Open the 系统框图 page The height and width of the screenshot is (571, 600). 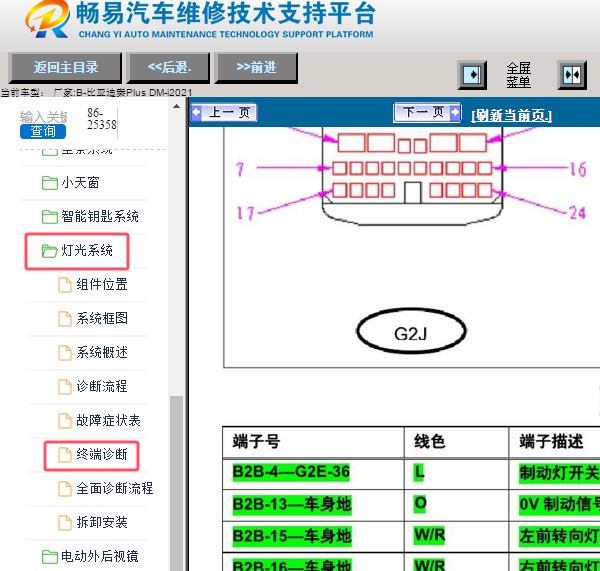click(x=102, y=318)
